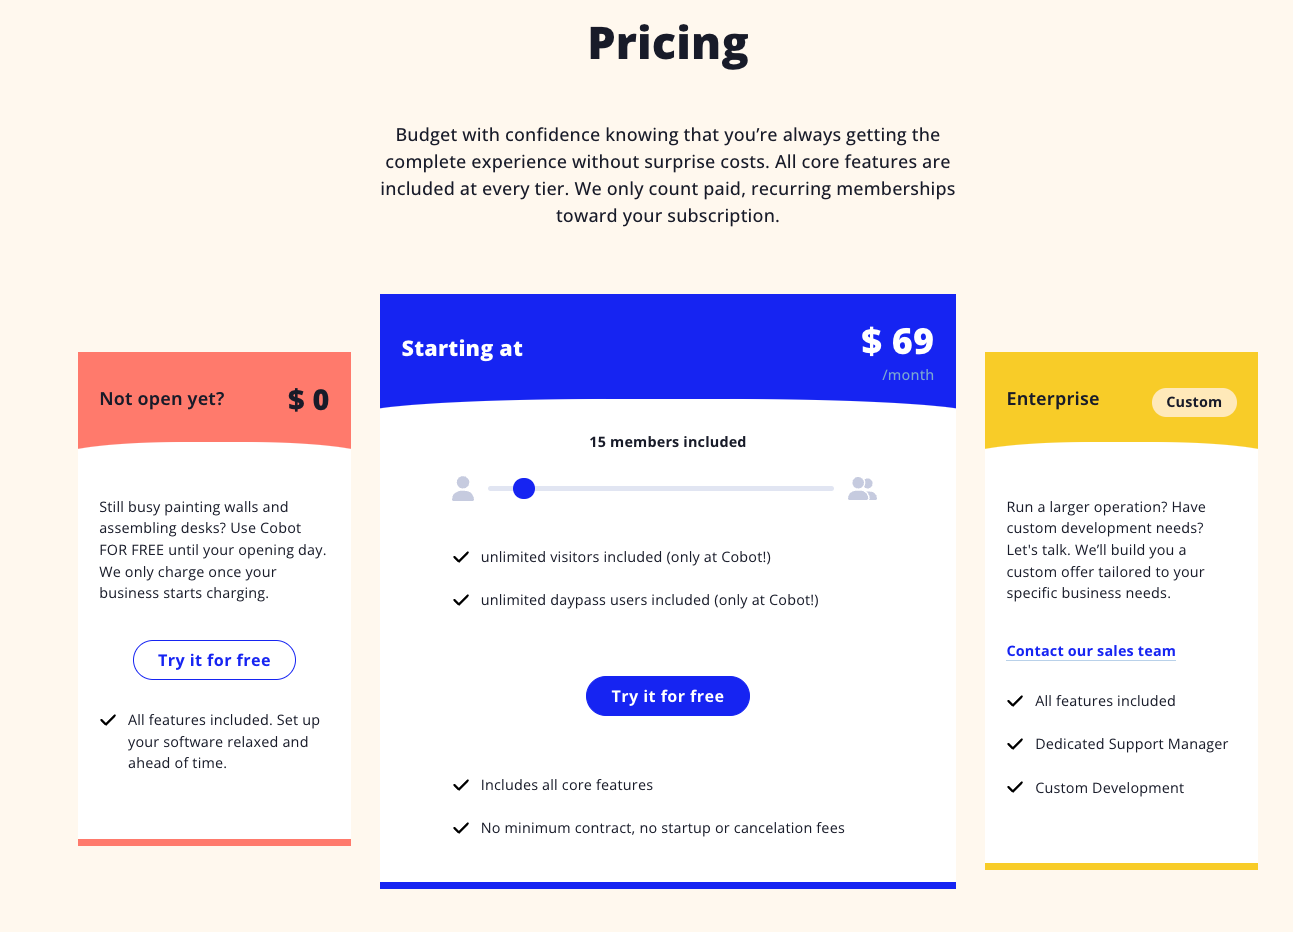Click the checkmark beside No minimum contract

[x=461, y=828]
